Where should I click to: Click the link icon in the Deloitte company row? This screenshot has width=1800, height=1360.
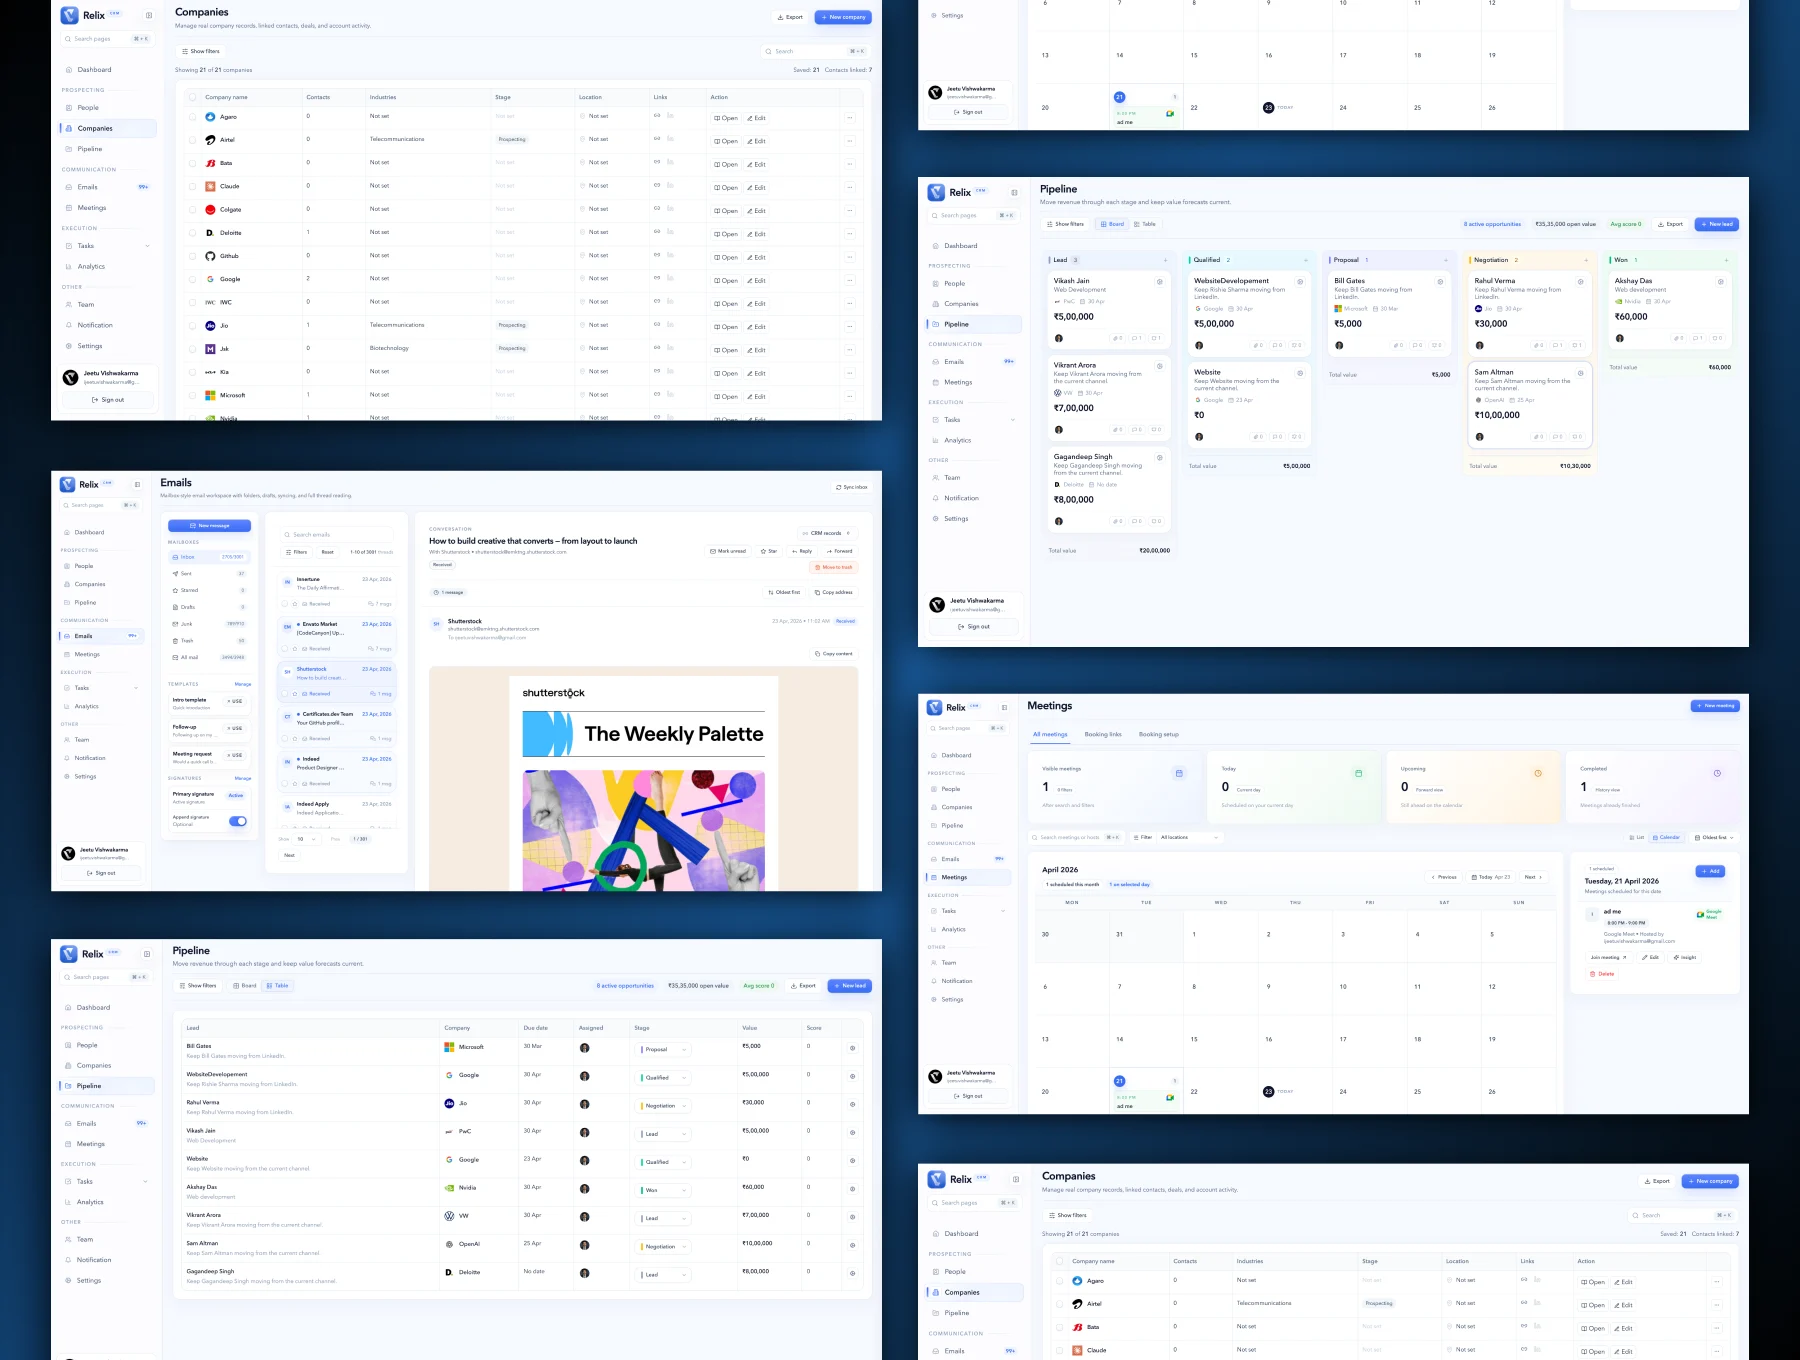[657, 232]
